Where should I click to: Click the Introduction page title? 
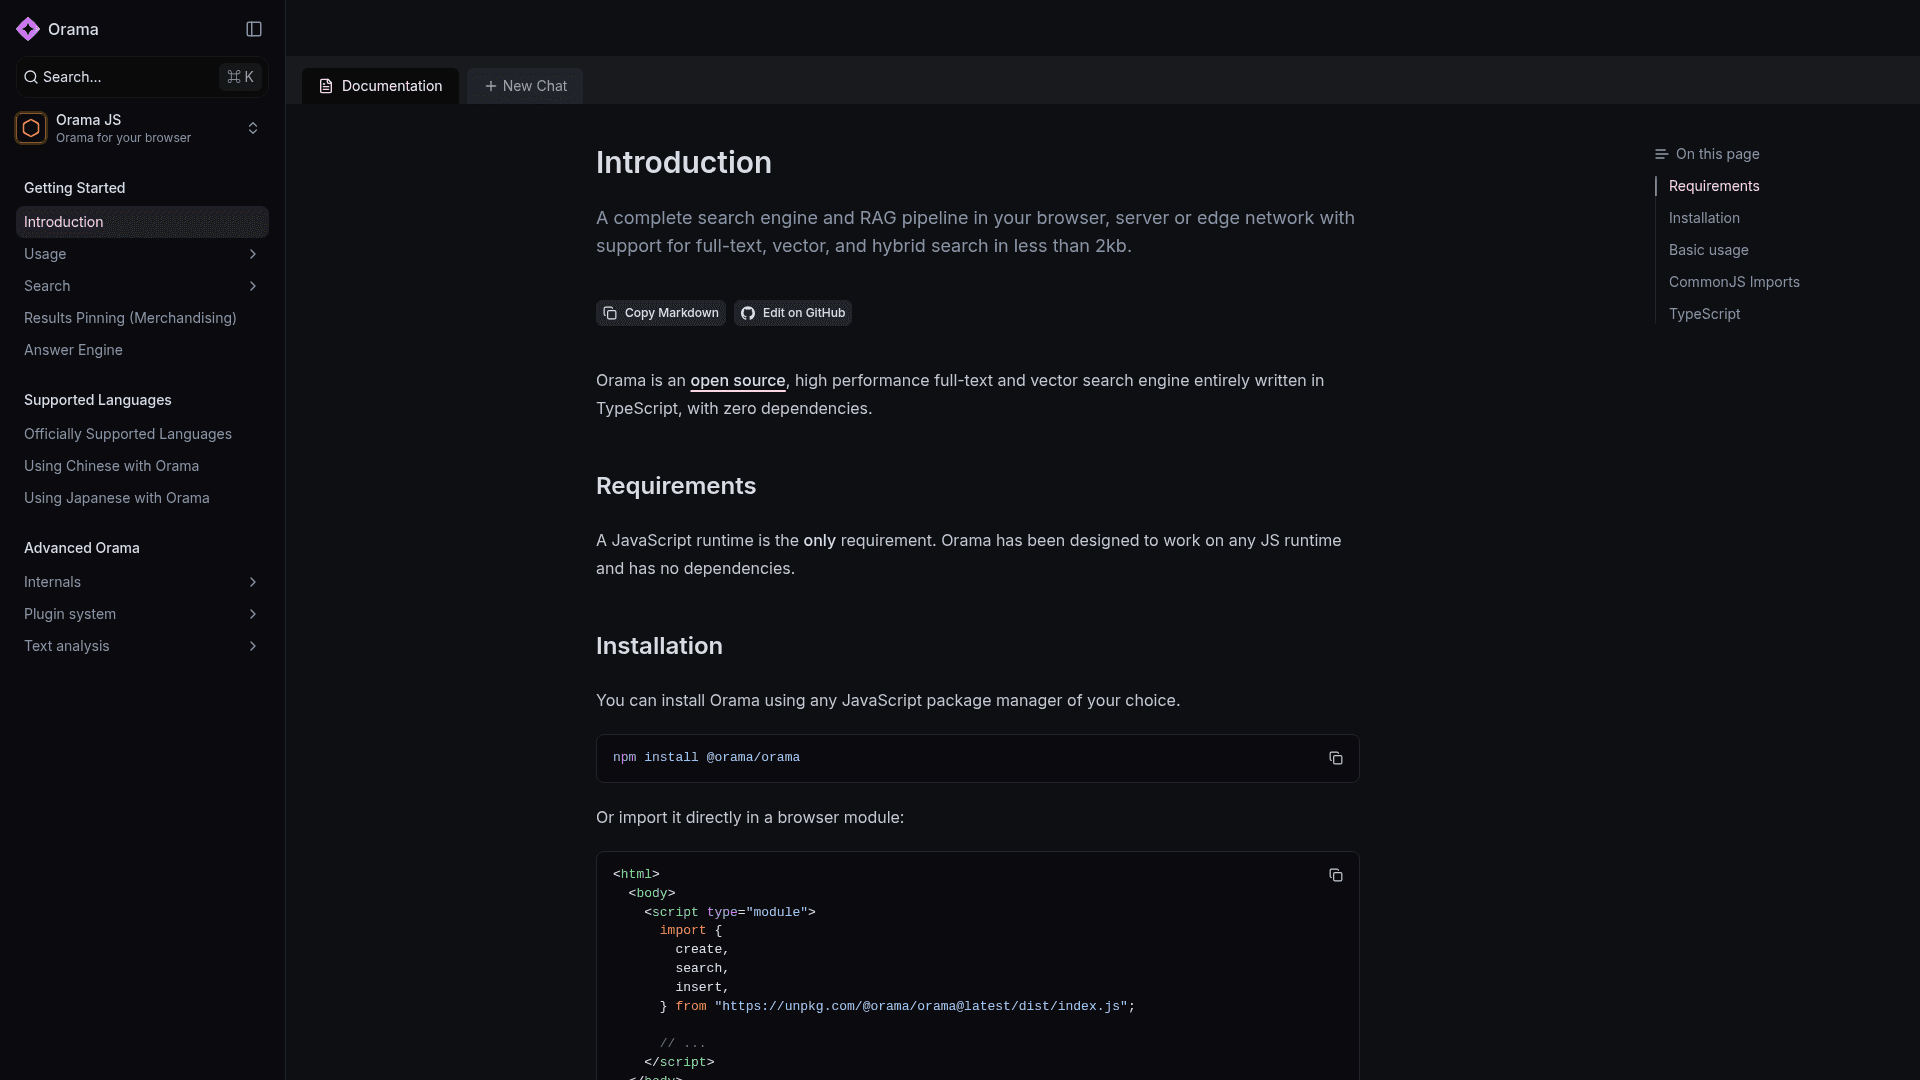pos(684,162)
